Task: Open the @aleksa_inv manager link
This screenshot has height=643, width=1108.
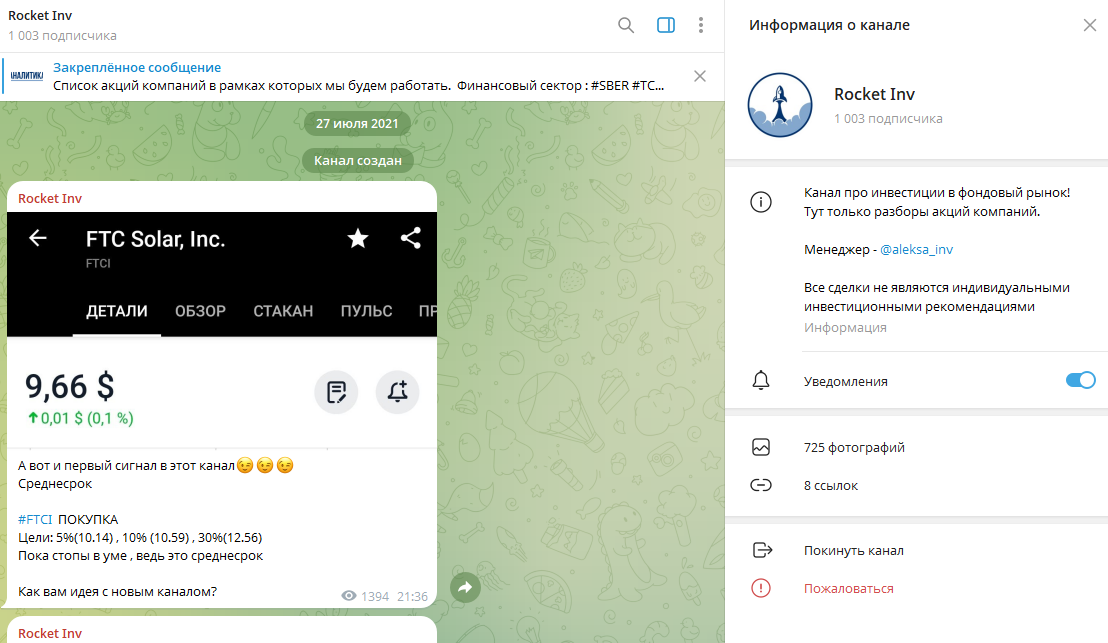Action: tap(917, 249)
